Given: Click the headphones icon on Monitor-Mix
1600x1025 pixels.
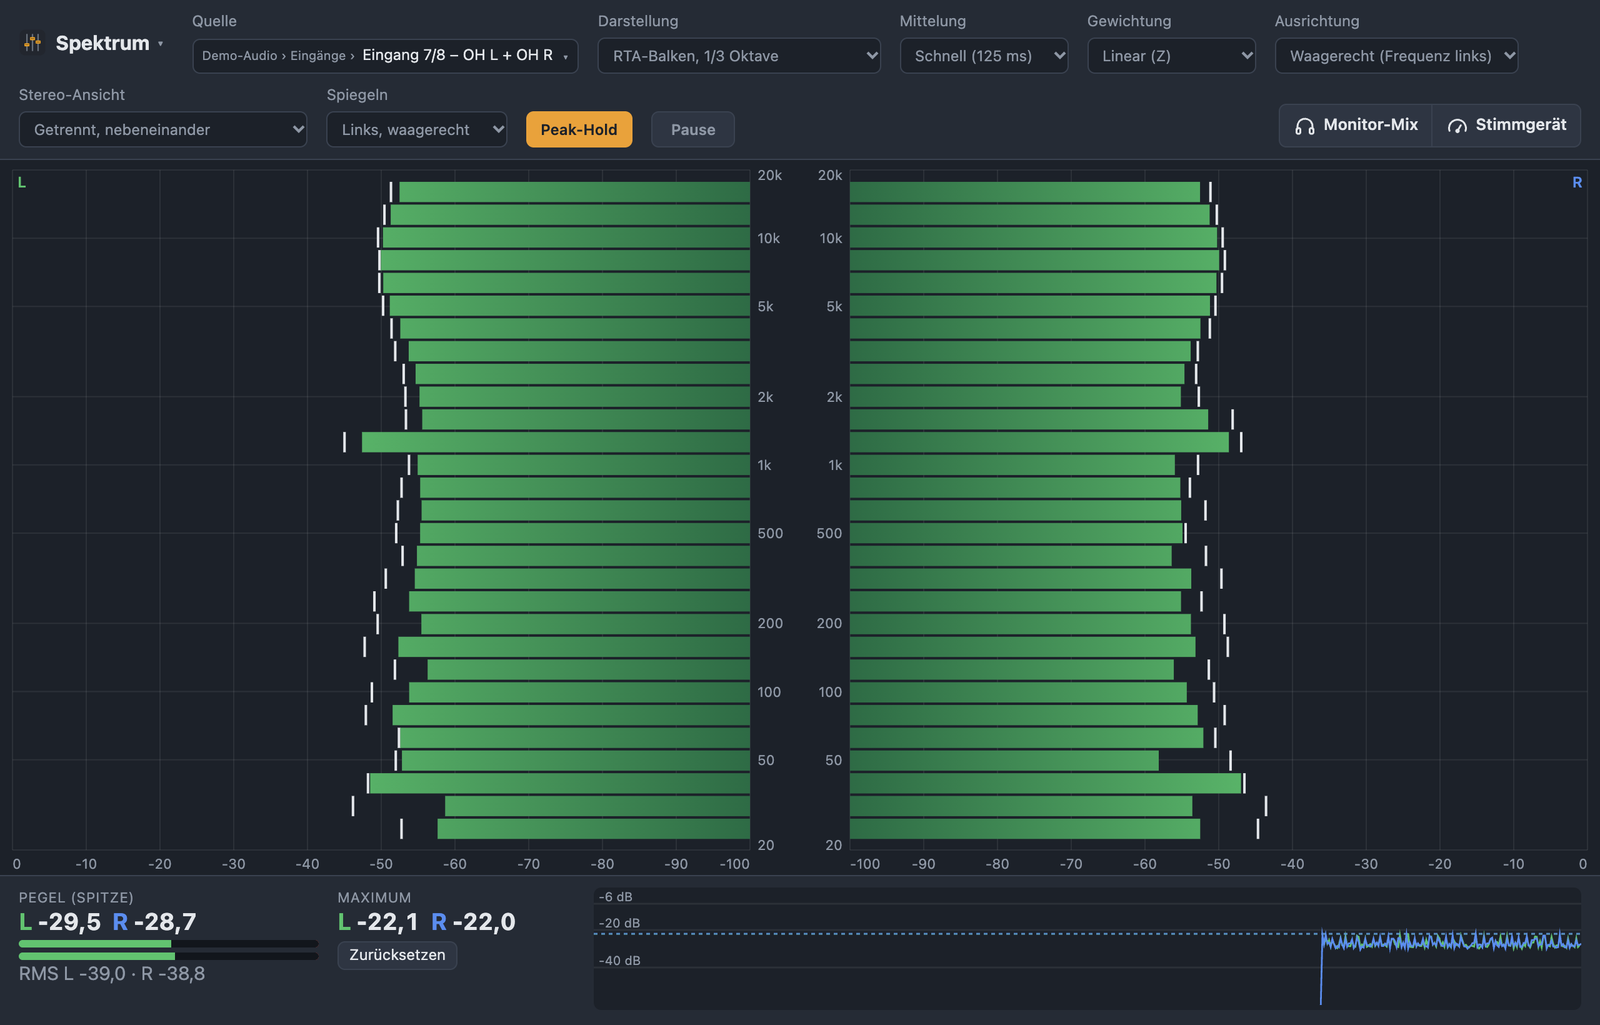Looking at the screenshot, I should 1305,126.
